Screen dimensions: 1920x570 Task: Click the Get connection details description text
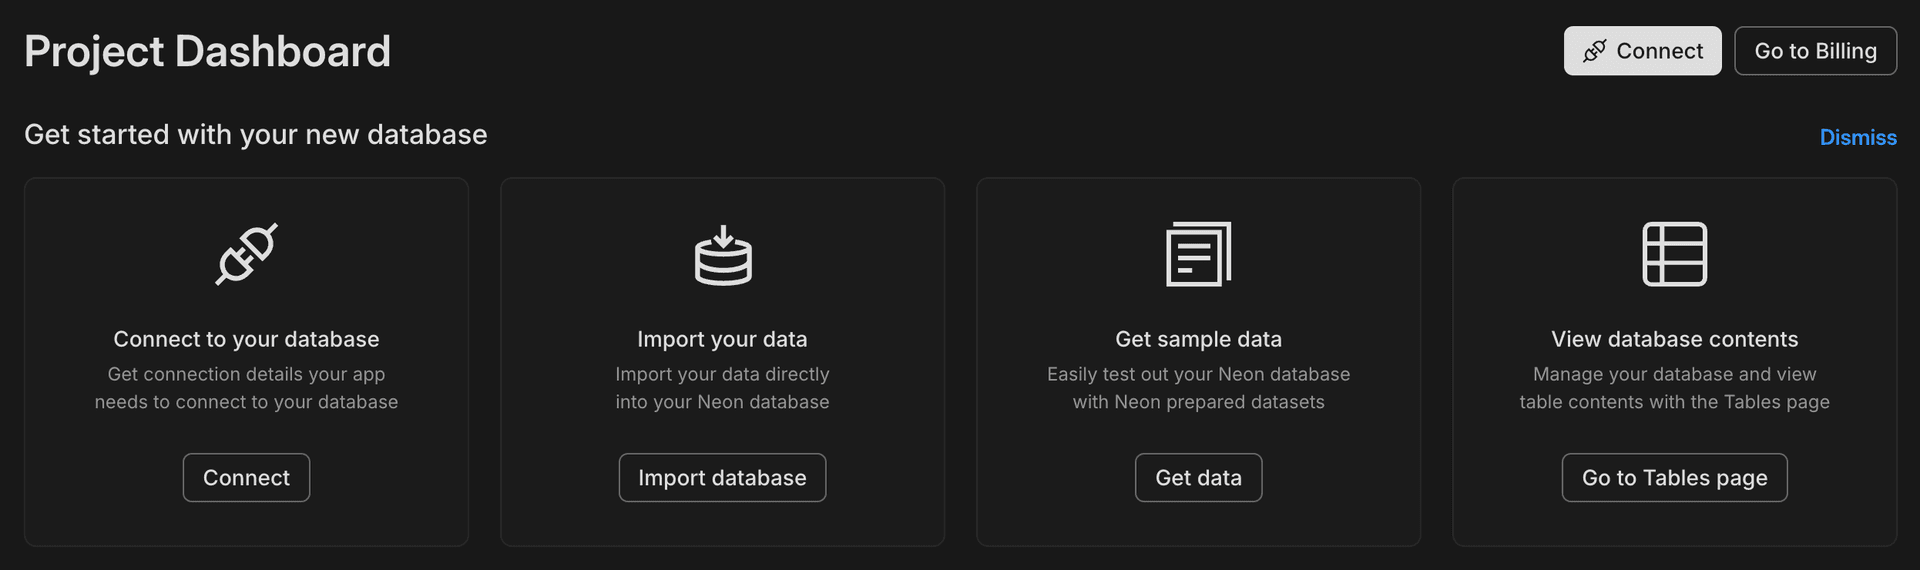coord(246,388)
